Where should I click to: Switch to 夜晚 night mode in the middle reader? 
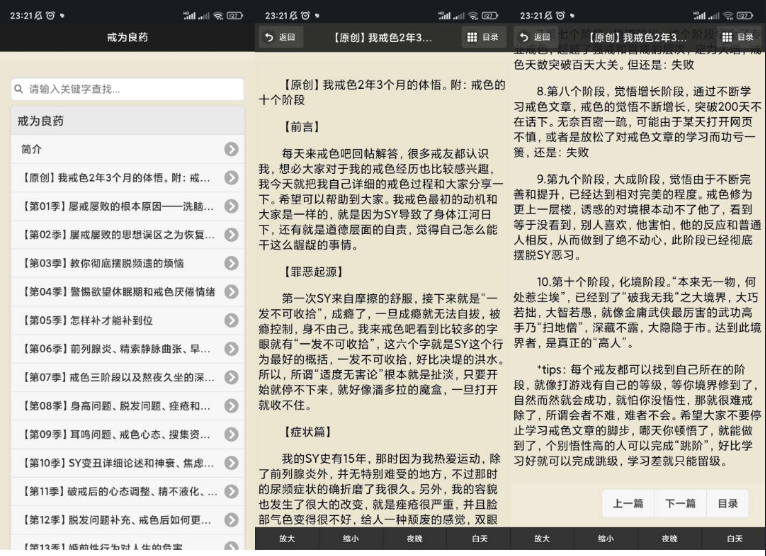coord(414,538)
